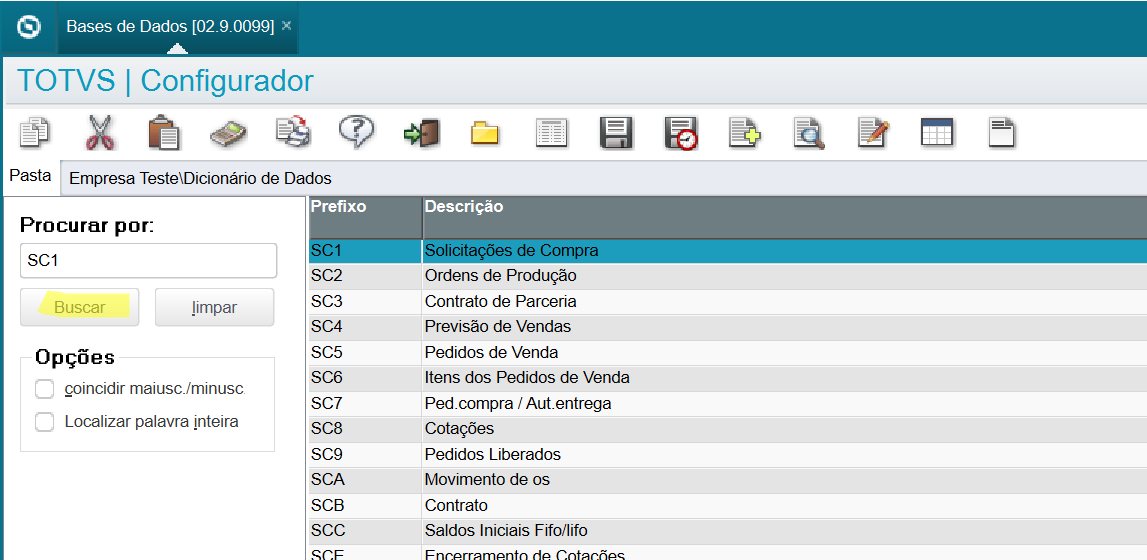Click the Copy icon in the toolbar
Image resolution: width=1147 pixels, height=560 pixels.
34,133
